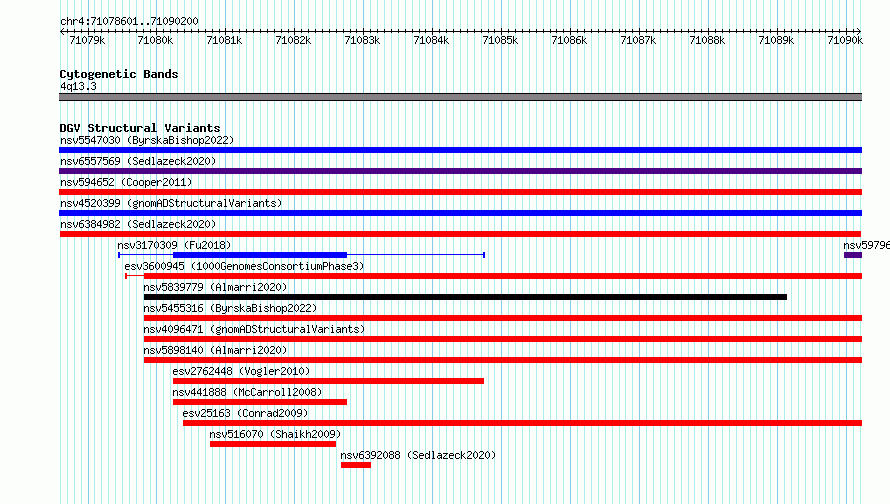The width and height of the screenshot is (890, 504).
Task: Click nsv4096471 (gnomADStructuralVariants) label
Action: point(254,329)
